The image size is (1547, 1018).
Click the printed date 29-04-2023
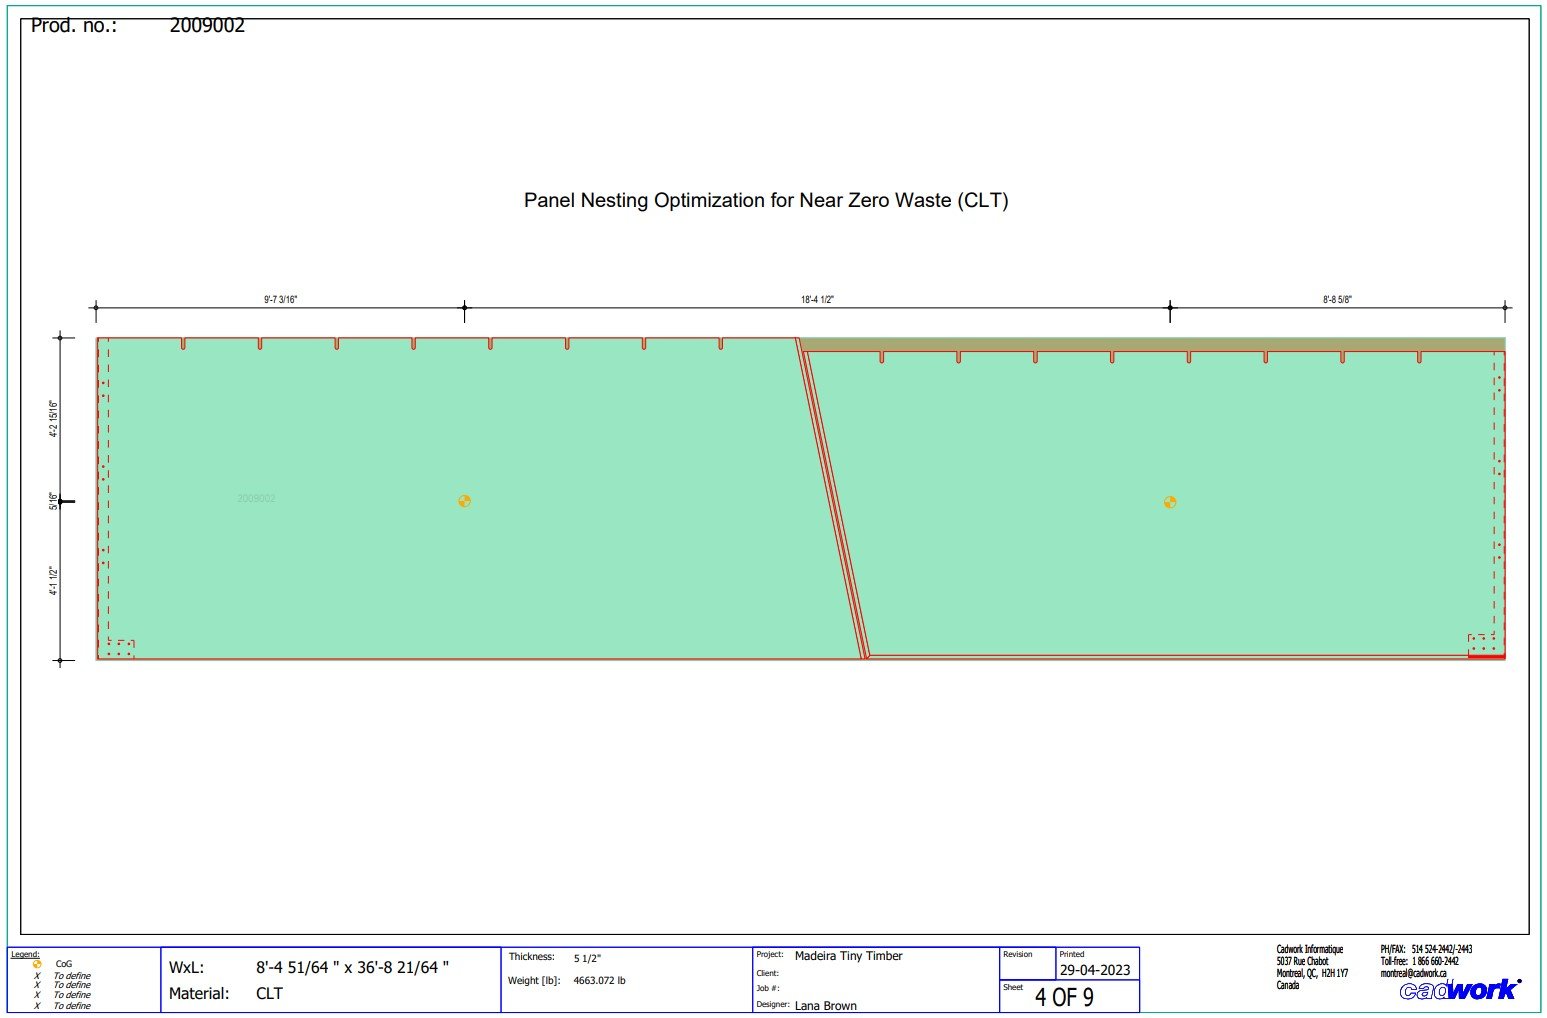click(1095, 970)
